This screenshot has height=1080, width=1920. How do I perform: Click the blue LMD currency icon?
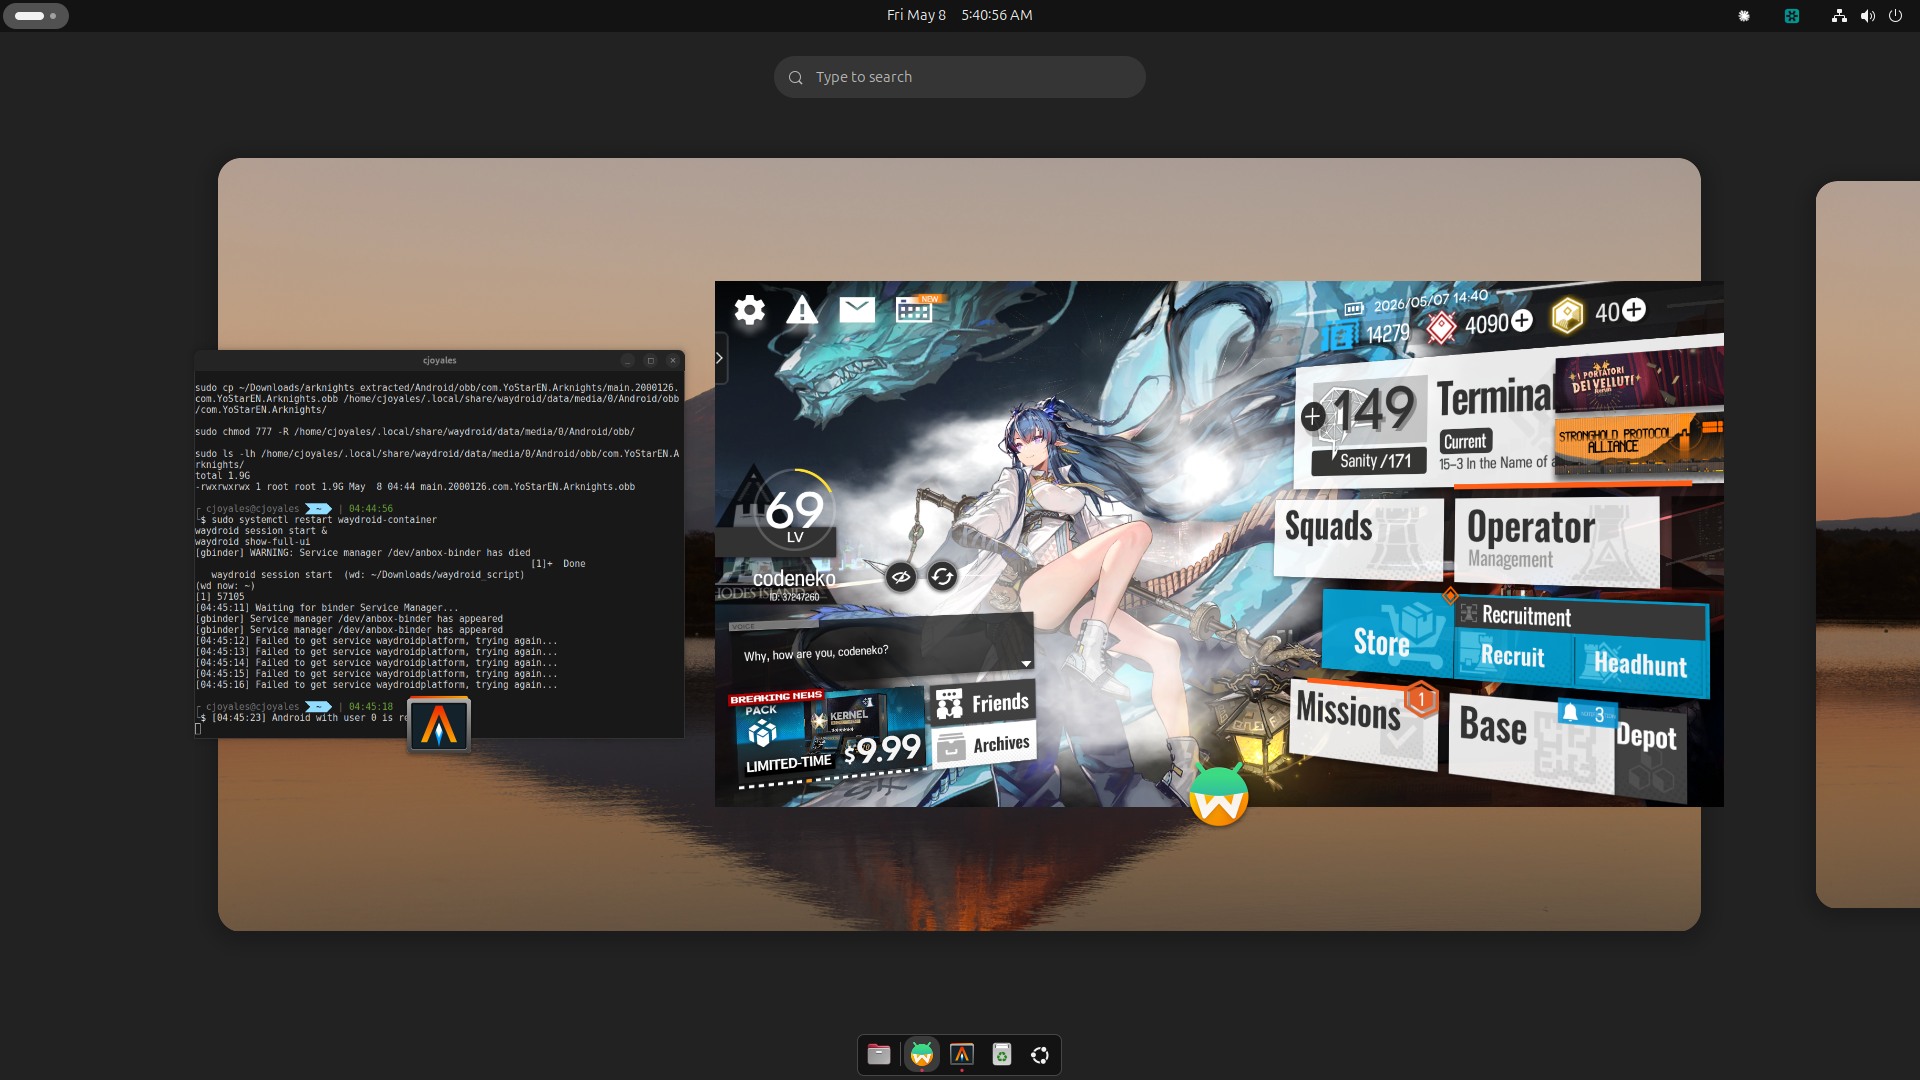coord(1339,337)
